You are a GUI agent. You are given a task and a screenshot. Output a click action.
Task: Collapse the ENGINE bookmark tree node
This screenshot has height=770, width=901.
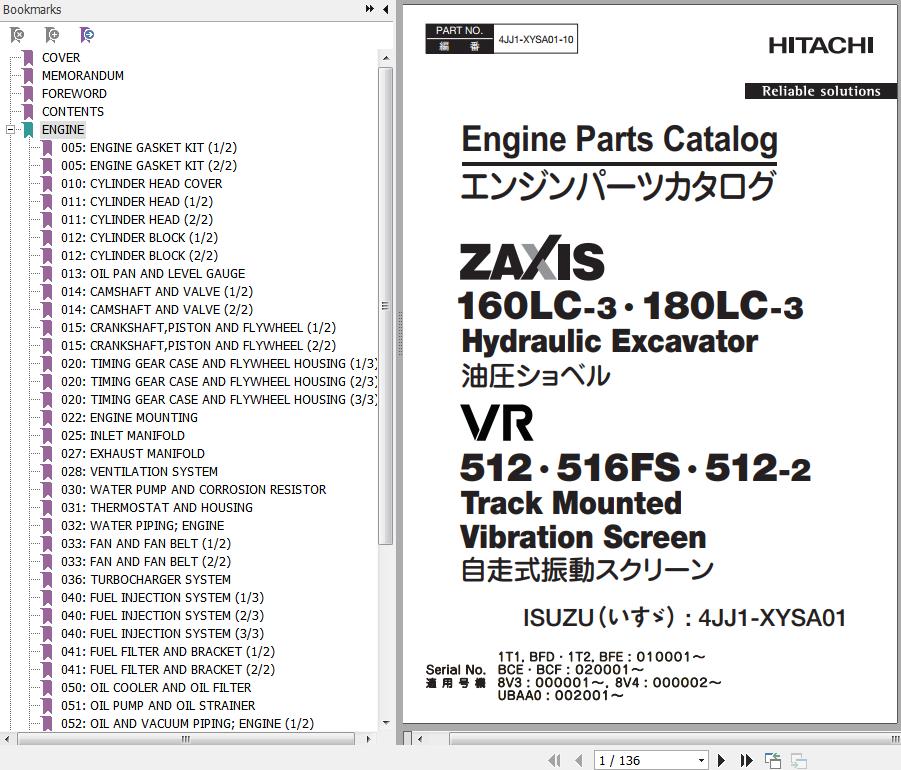click(10, 129)
